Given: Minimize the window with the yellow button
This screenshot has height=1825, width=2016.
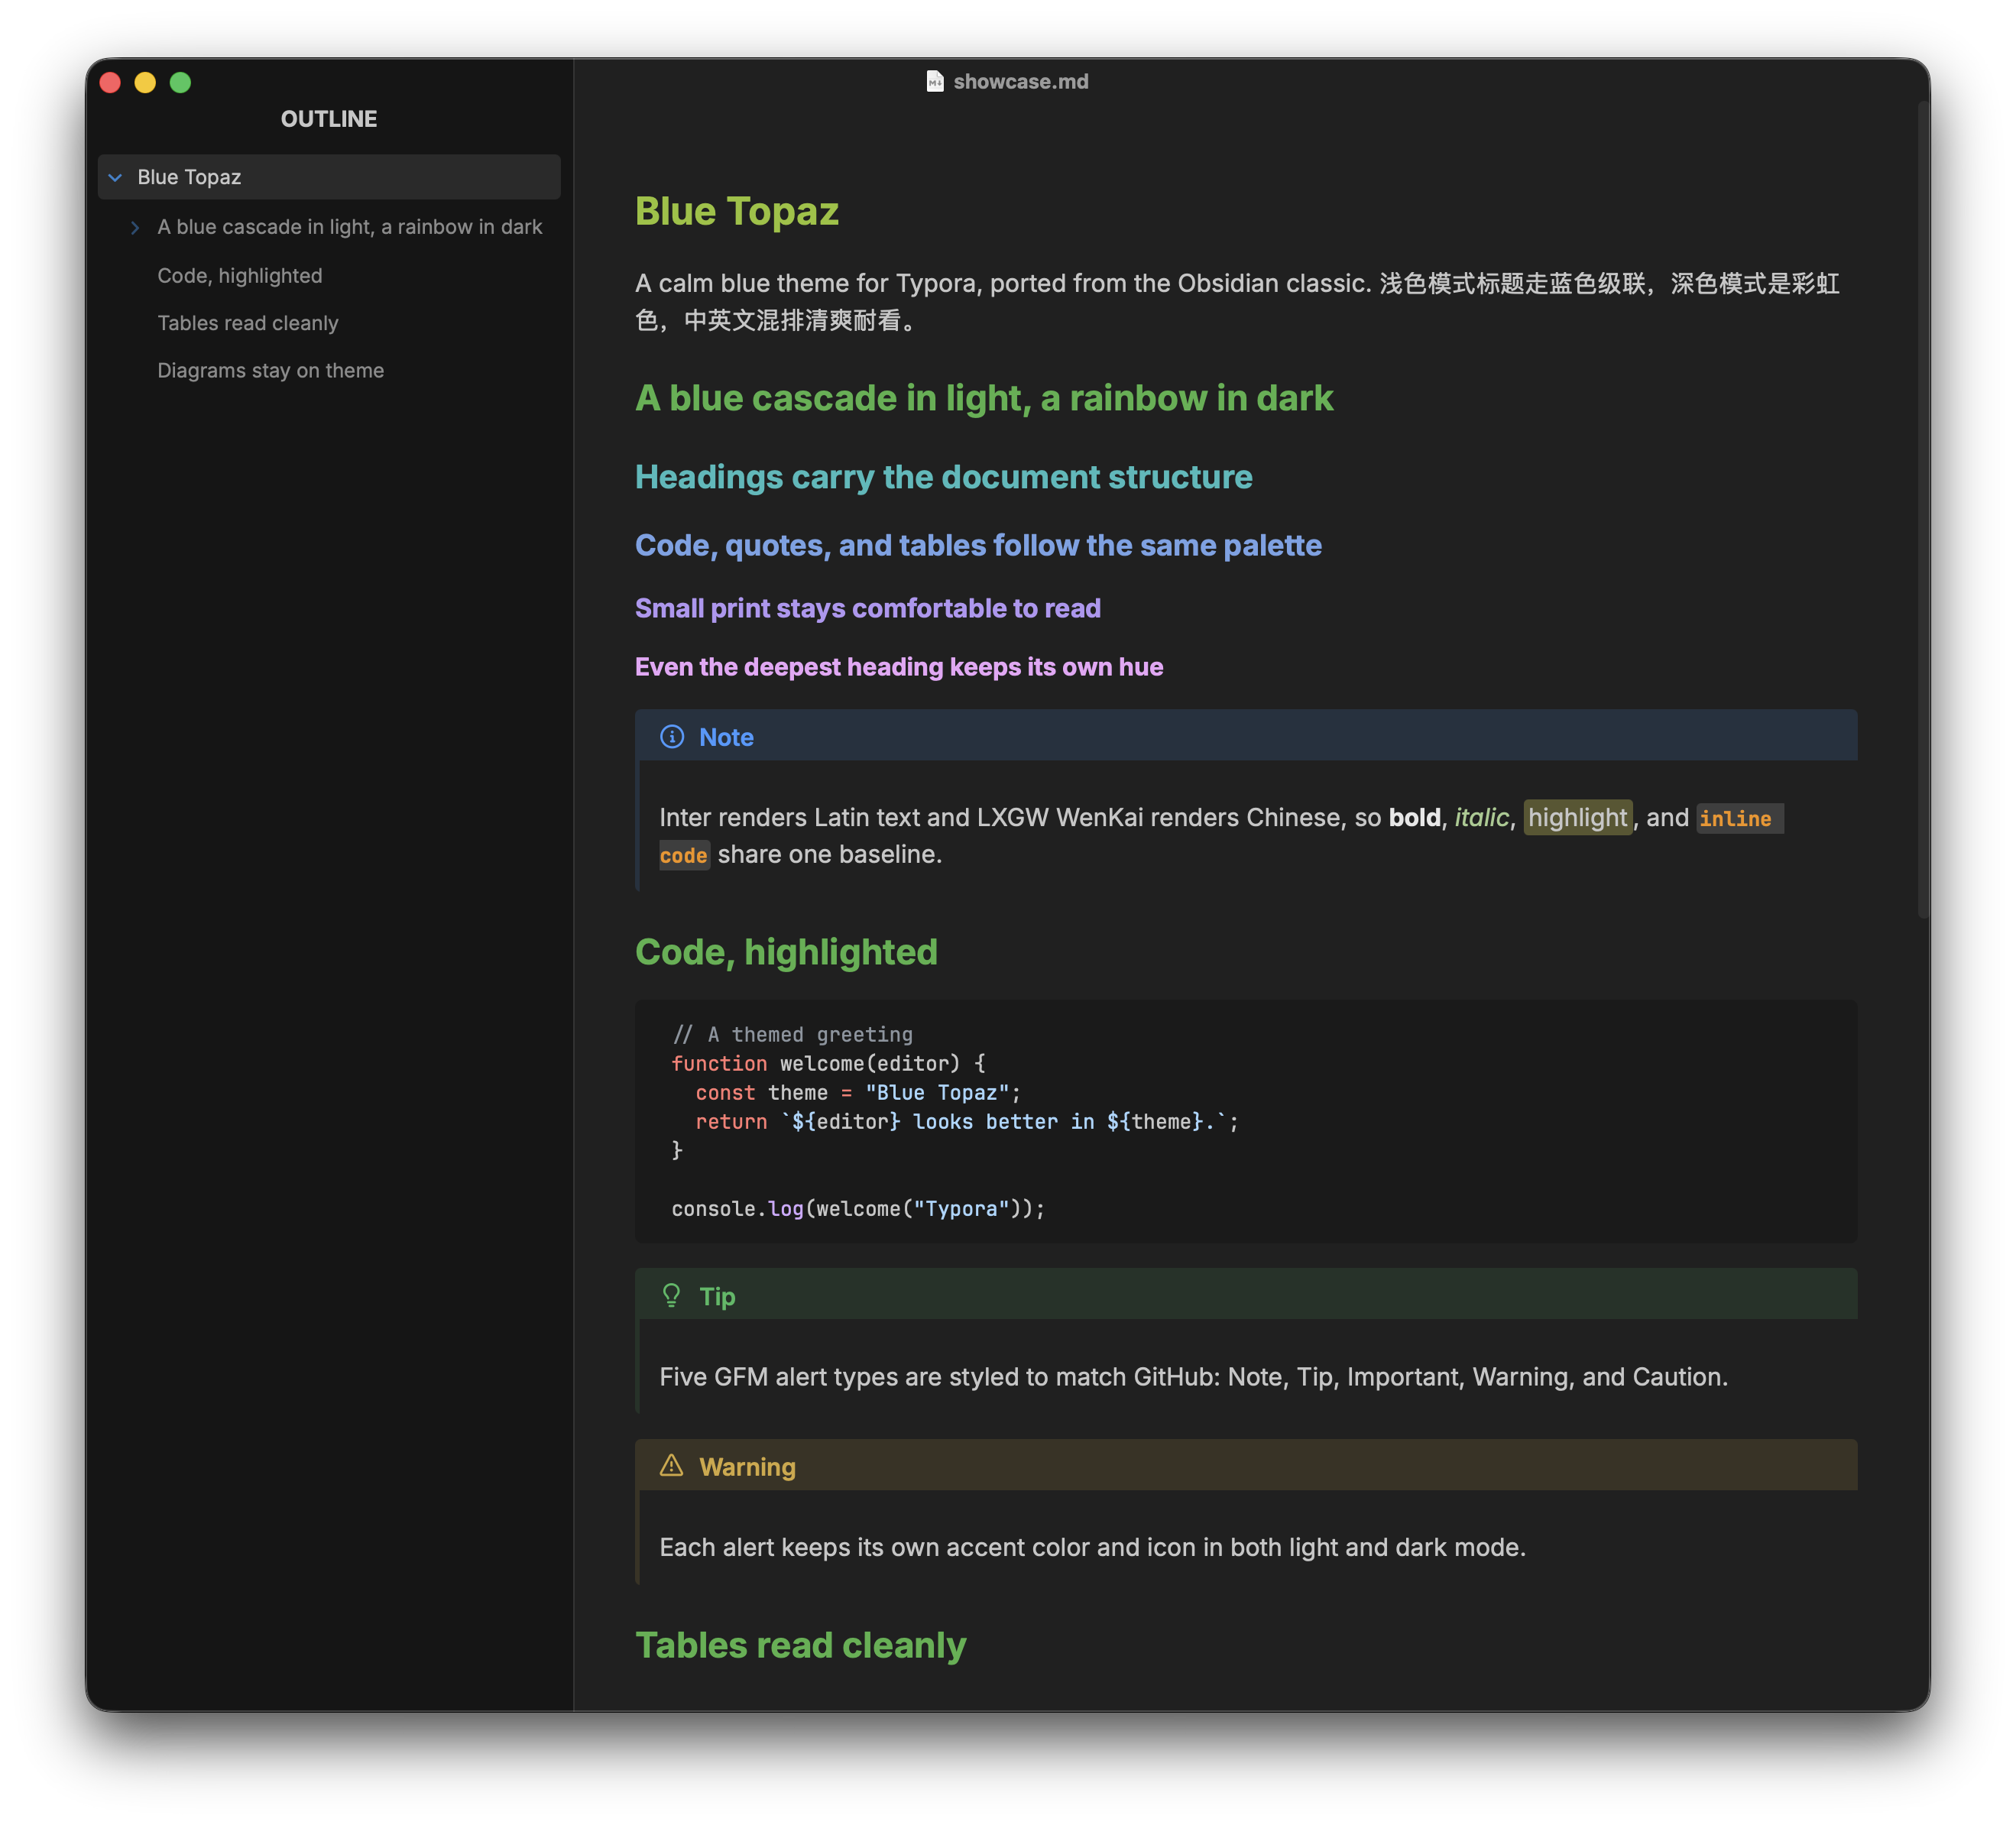Looking at the screenshot, I should (146, 82).
